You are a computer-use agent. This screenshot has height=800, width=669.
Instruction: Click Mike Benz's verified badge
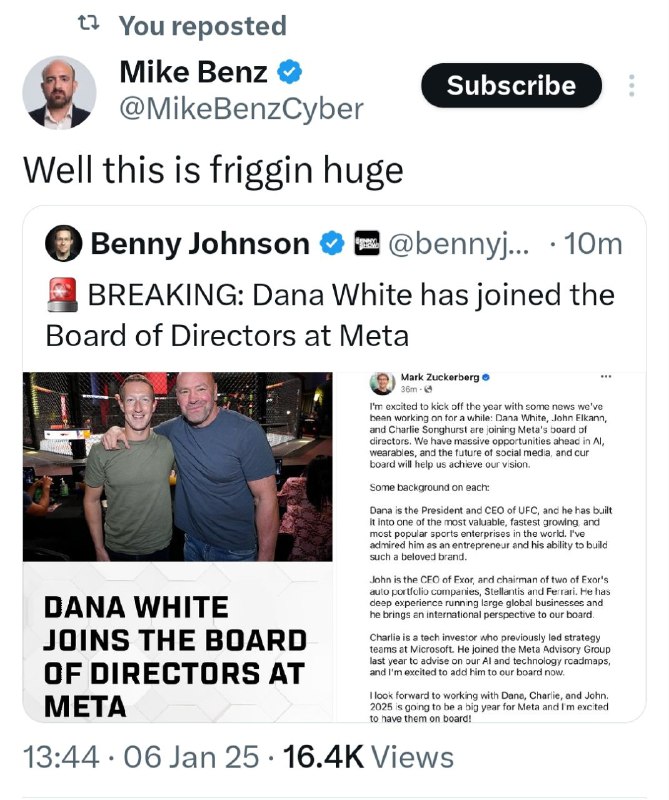(x=289, y=71)
